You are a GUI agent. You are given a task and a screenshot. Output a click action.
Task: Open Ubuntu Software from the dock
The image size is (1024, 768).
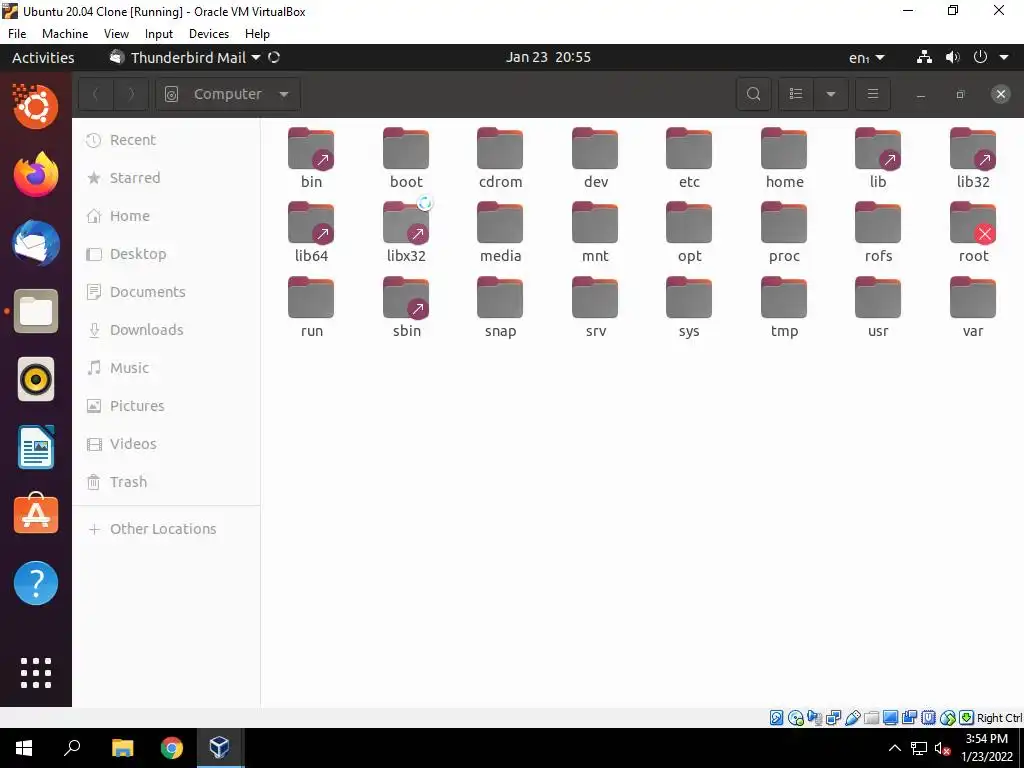point(36,515)
